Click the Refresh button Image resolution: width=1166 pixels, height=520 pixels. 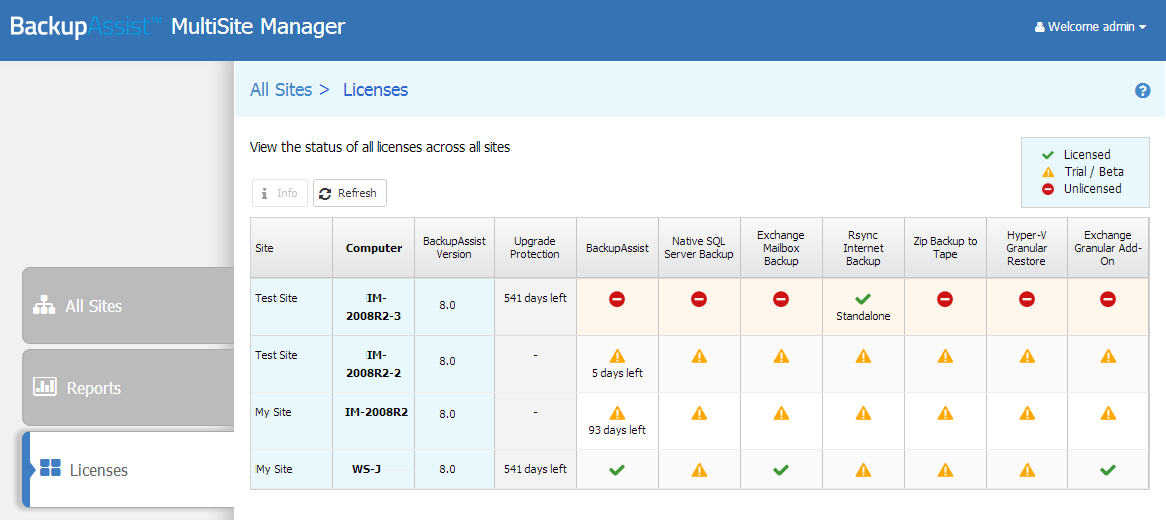pyautogui.click(x=350, y=193)
